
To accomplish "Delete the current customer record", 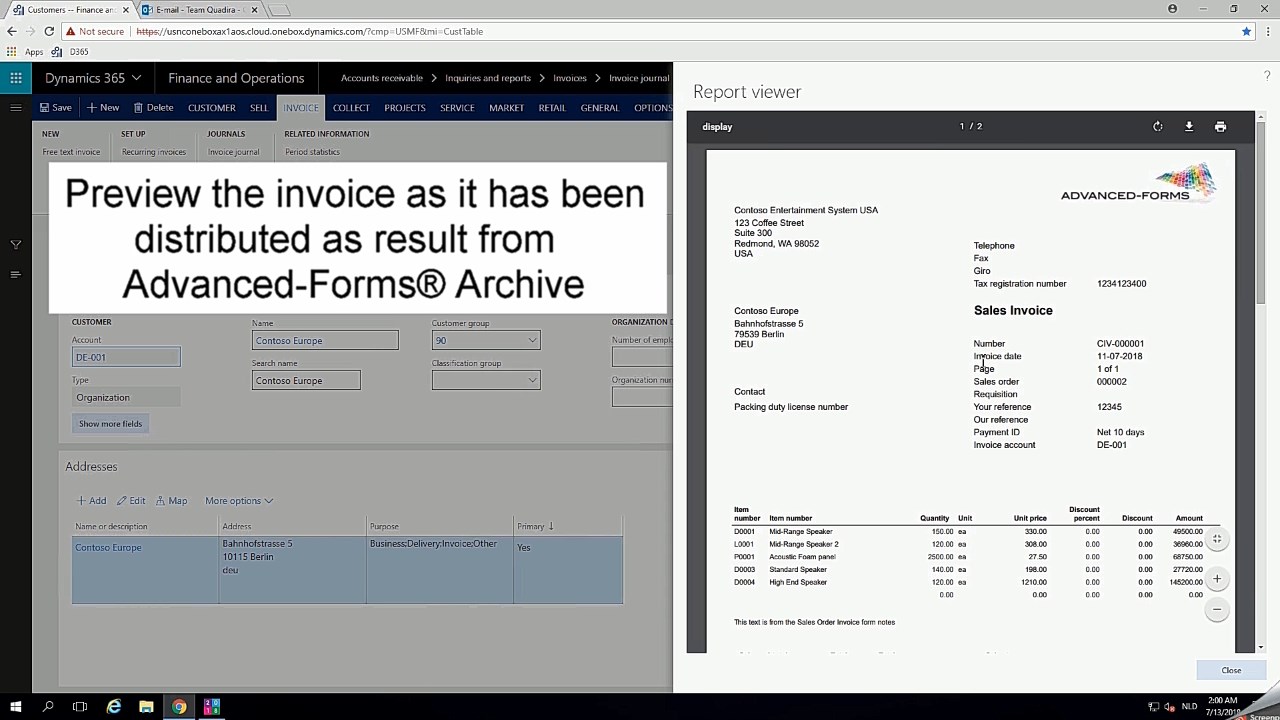I will (x=153, y=107).
